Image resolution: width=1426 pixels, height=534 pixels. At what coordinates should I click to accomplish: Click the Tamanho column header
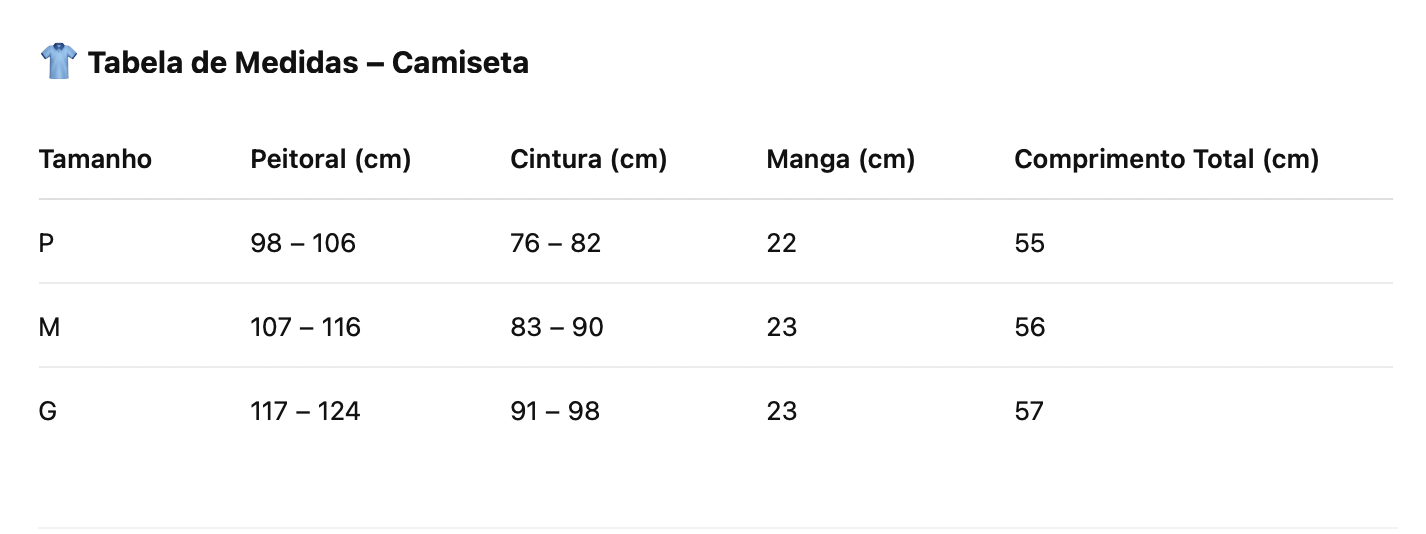pyautogui.click(x=95, y=159)
